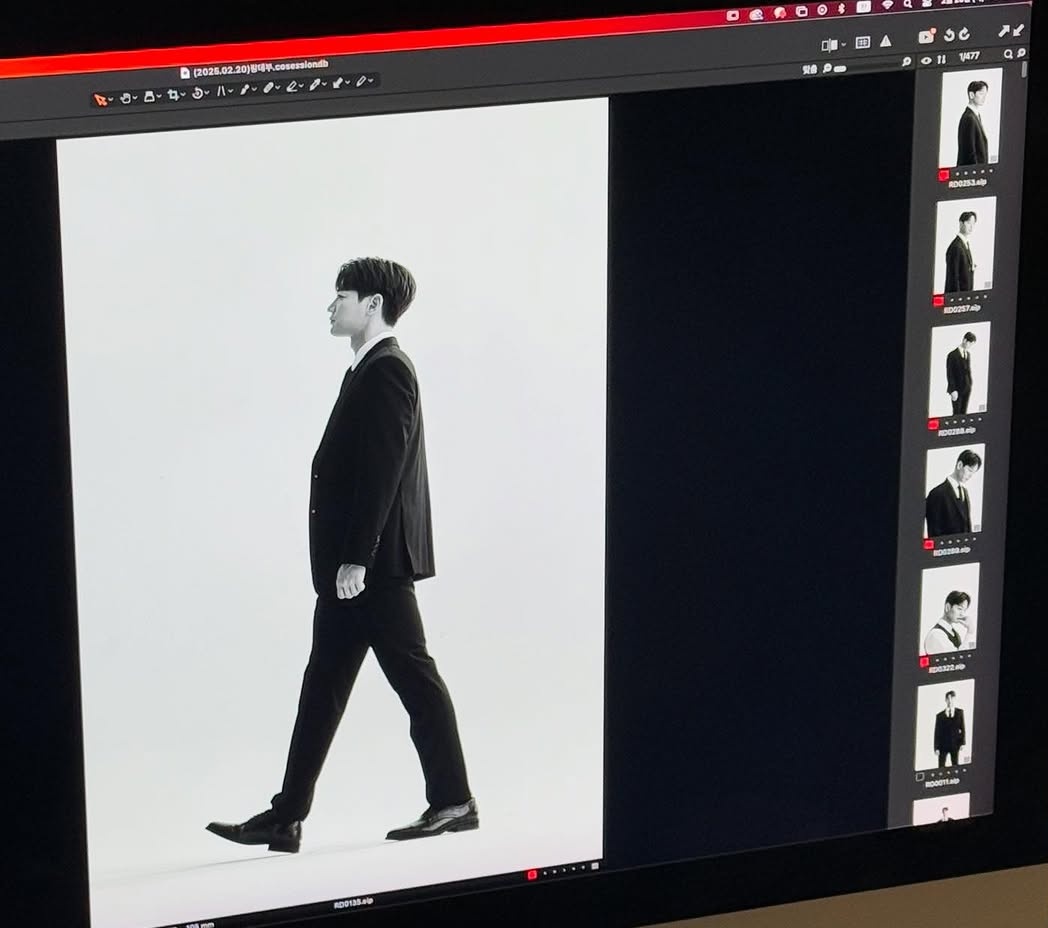Open Annotations pencil tool dropdown arrow
This screenshot has height=928, width=1048.
371,80
